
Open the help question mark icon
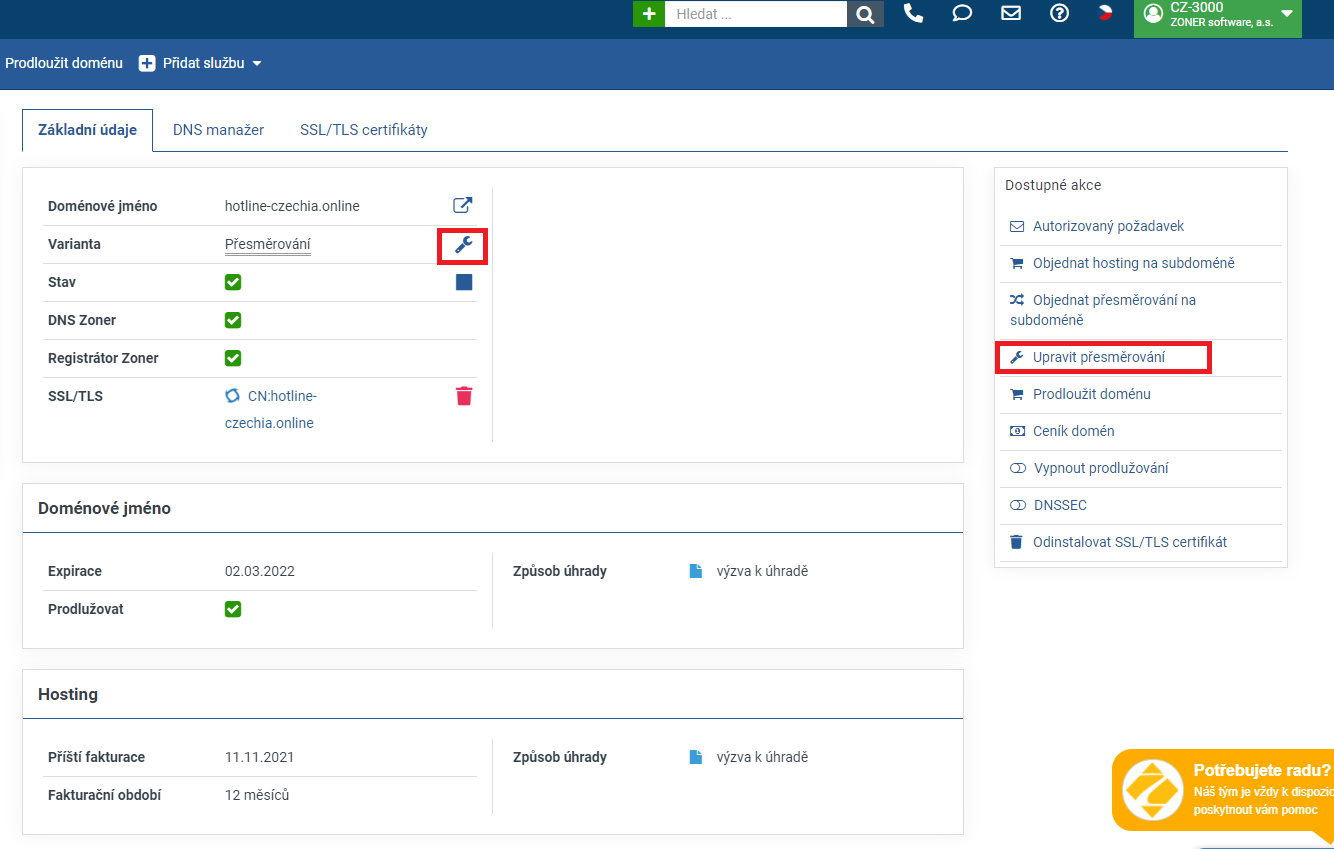(1060, 13)
